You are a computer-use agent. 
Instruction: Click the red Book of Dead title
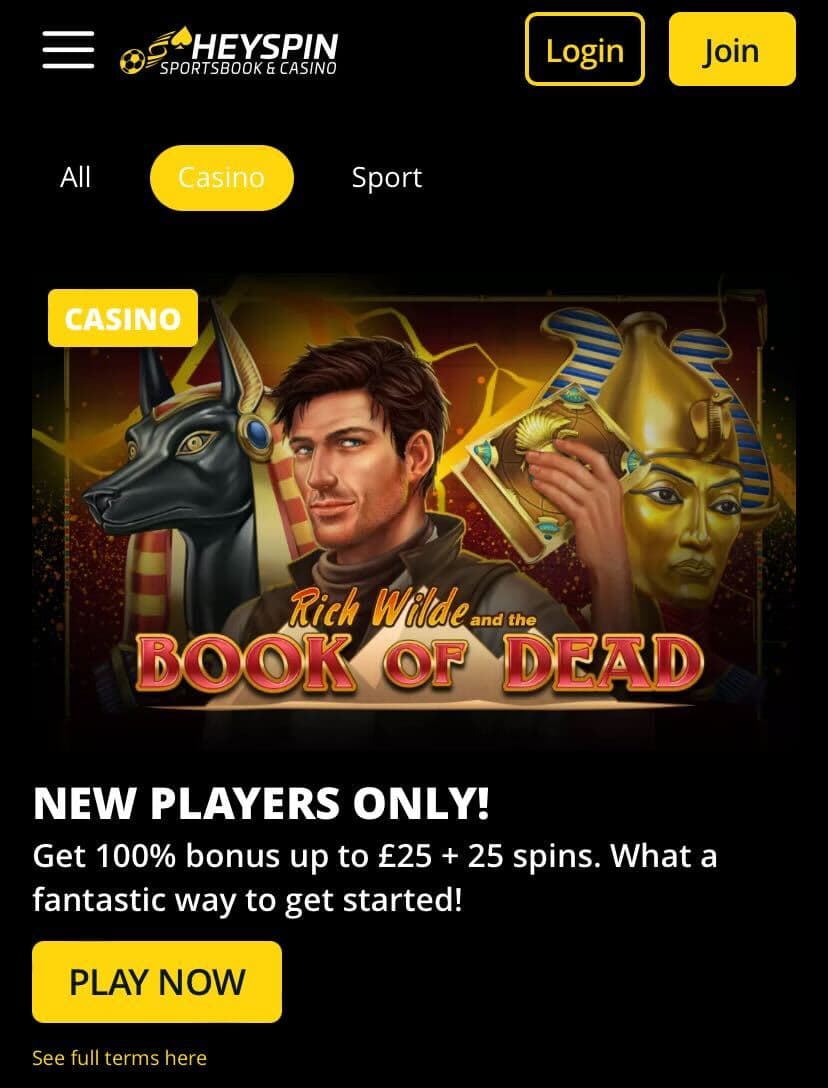[419, 661]
